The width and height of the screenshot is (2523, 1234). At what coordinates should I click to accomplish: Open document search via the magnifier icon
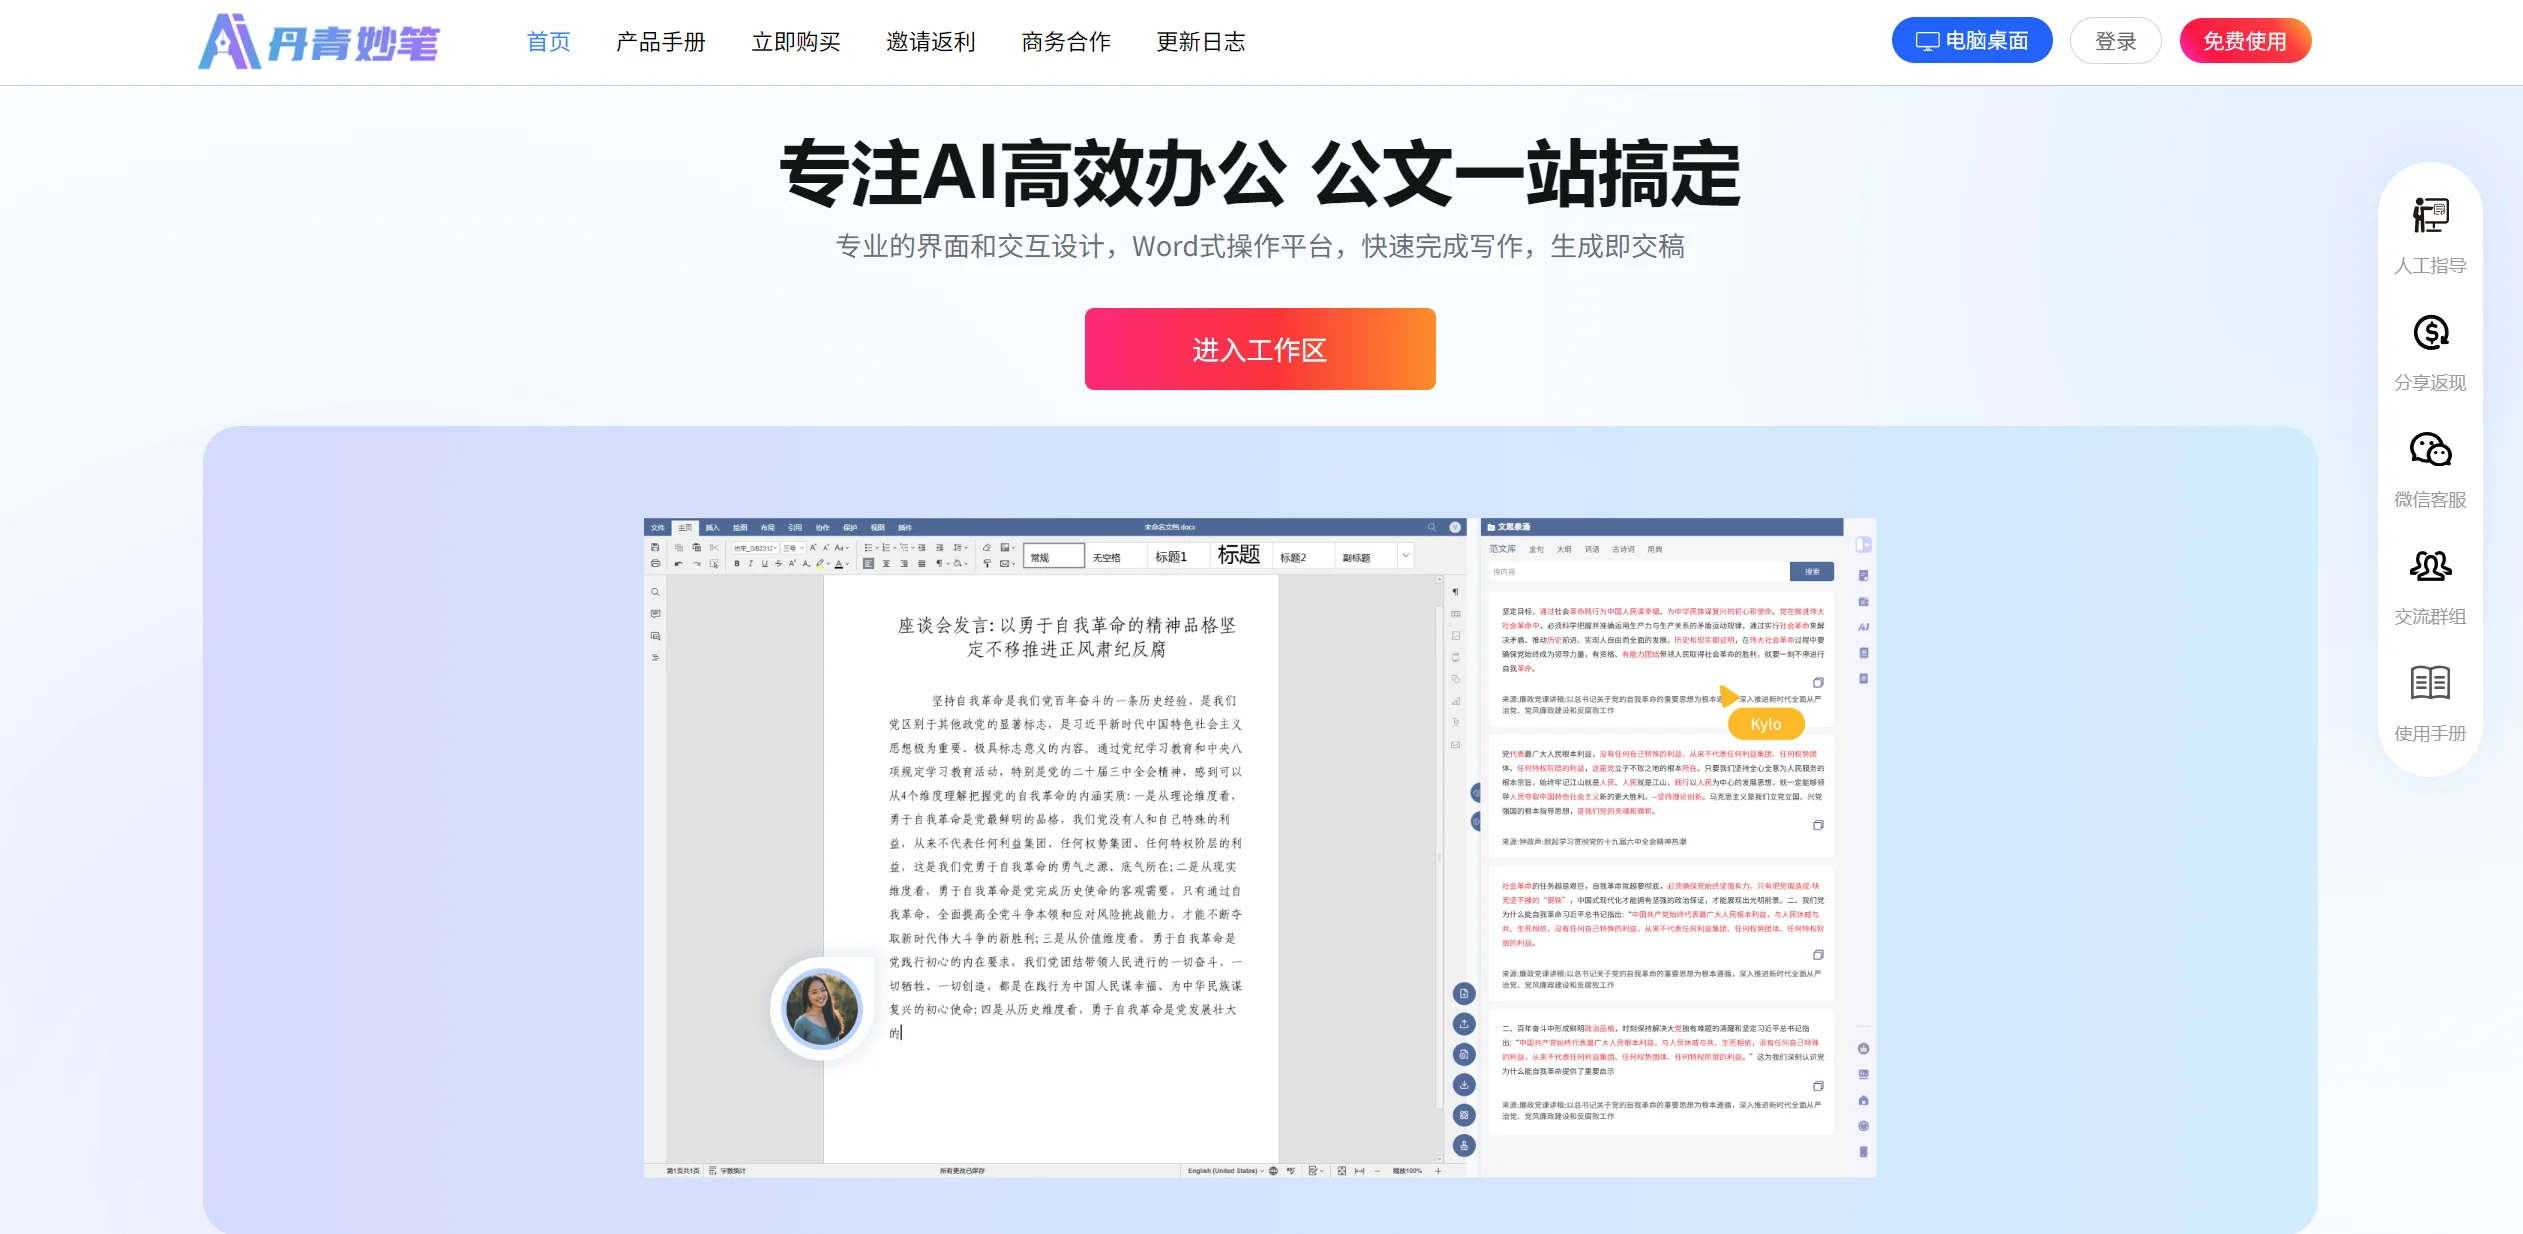(x=1431, y=525)
